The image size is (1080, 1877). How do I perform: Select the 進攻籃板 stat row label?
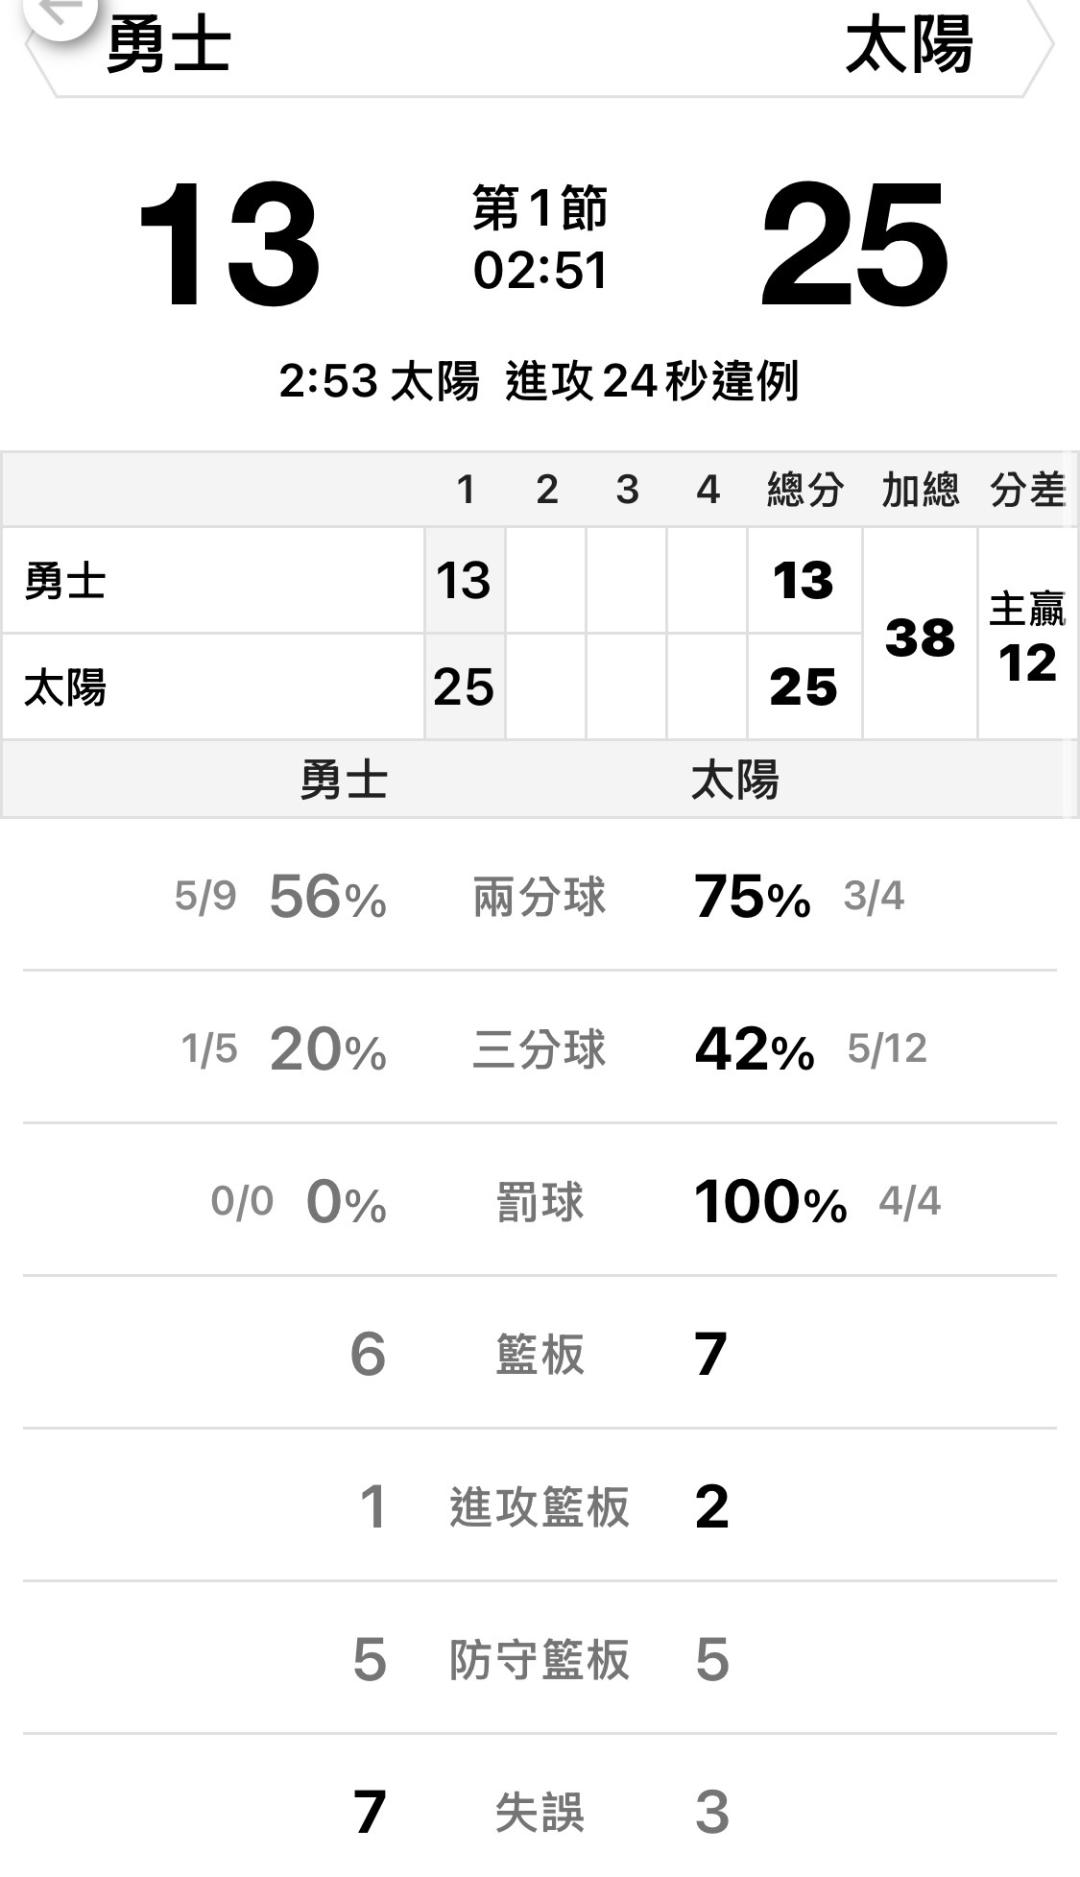540,1507
